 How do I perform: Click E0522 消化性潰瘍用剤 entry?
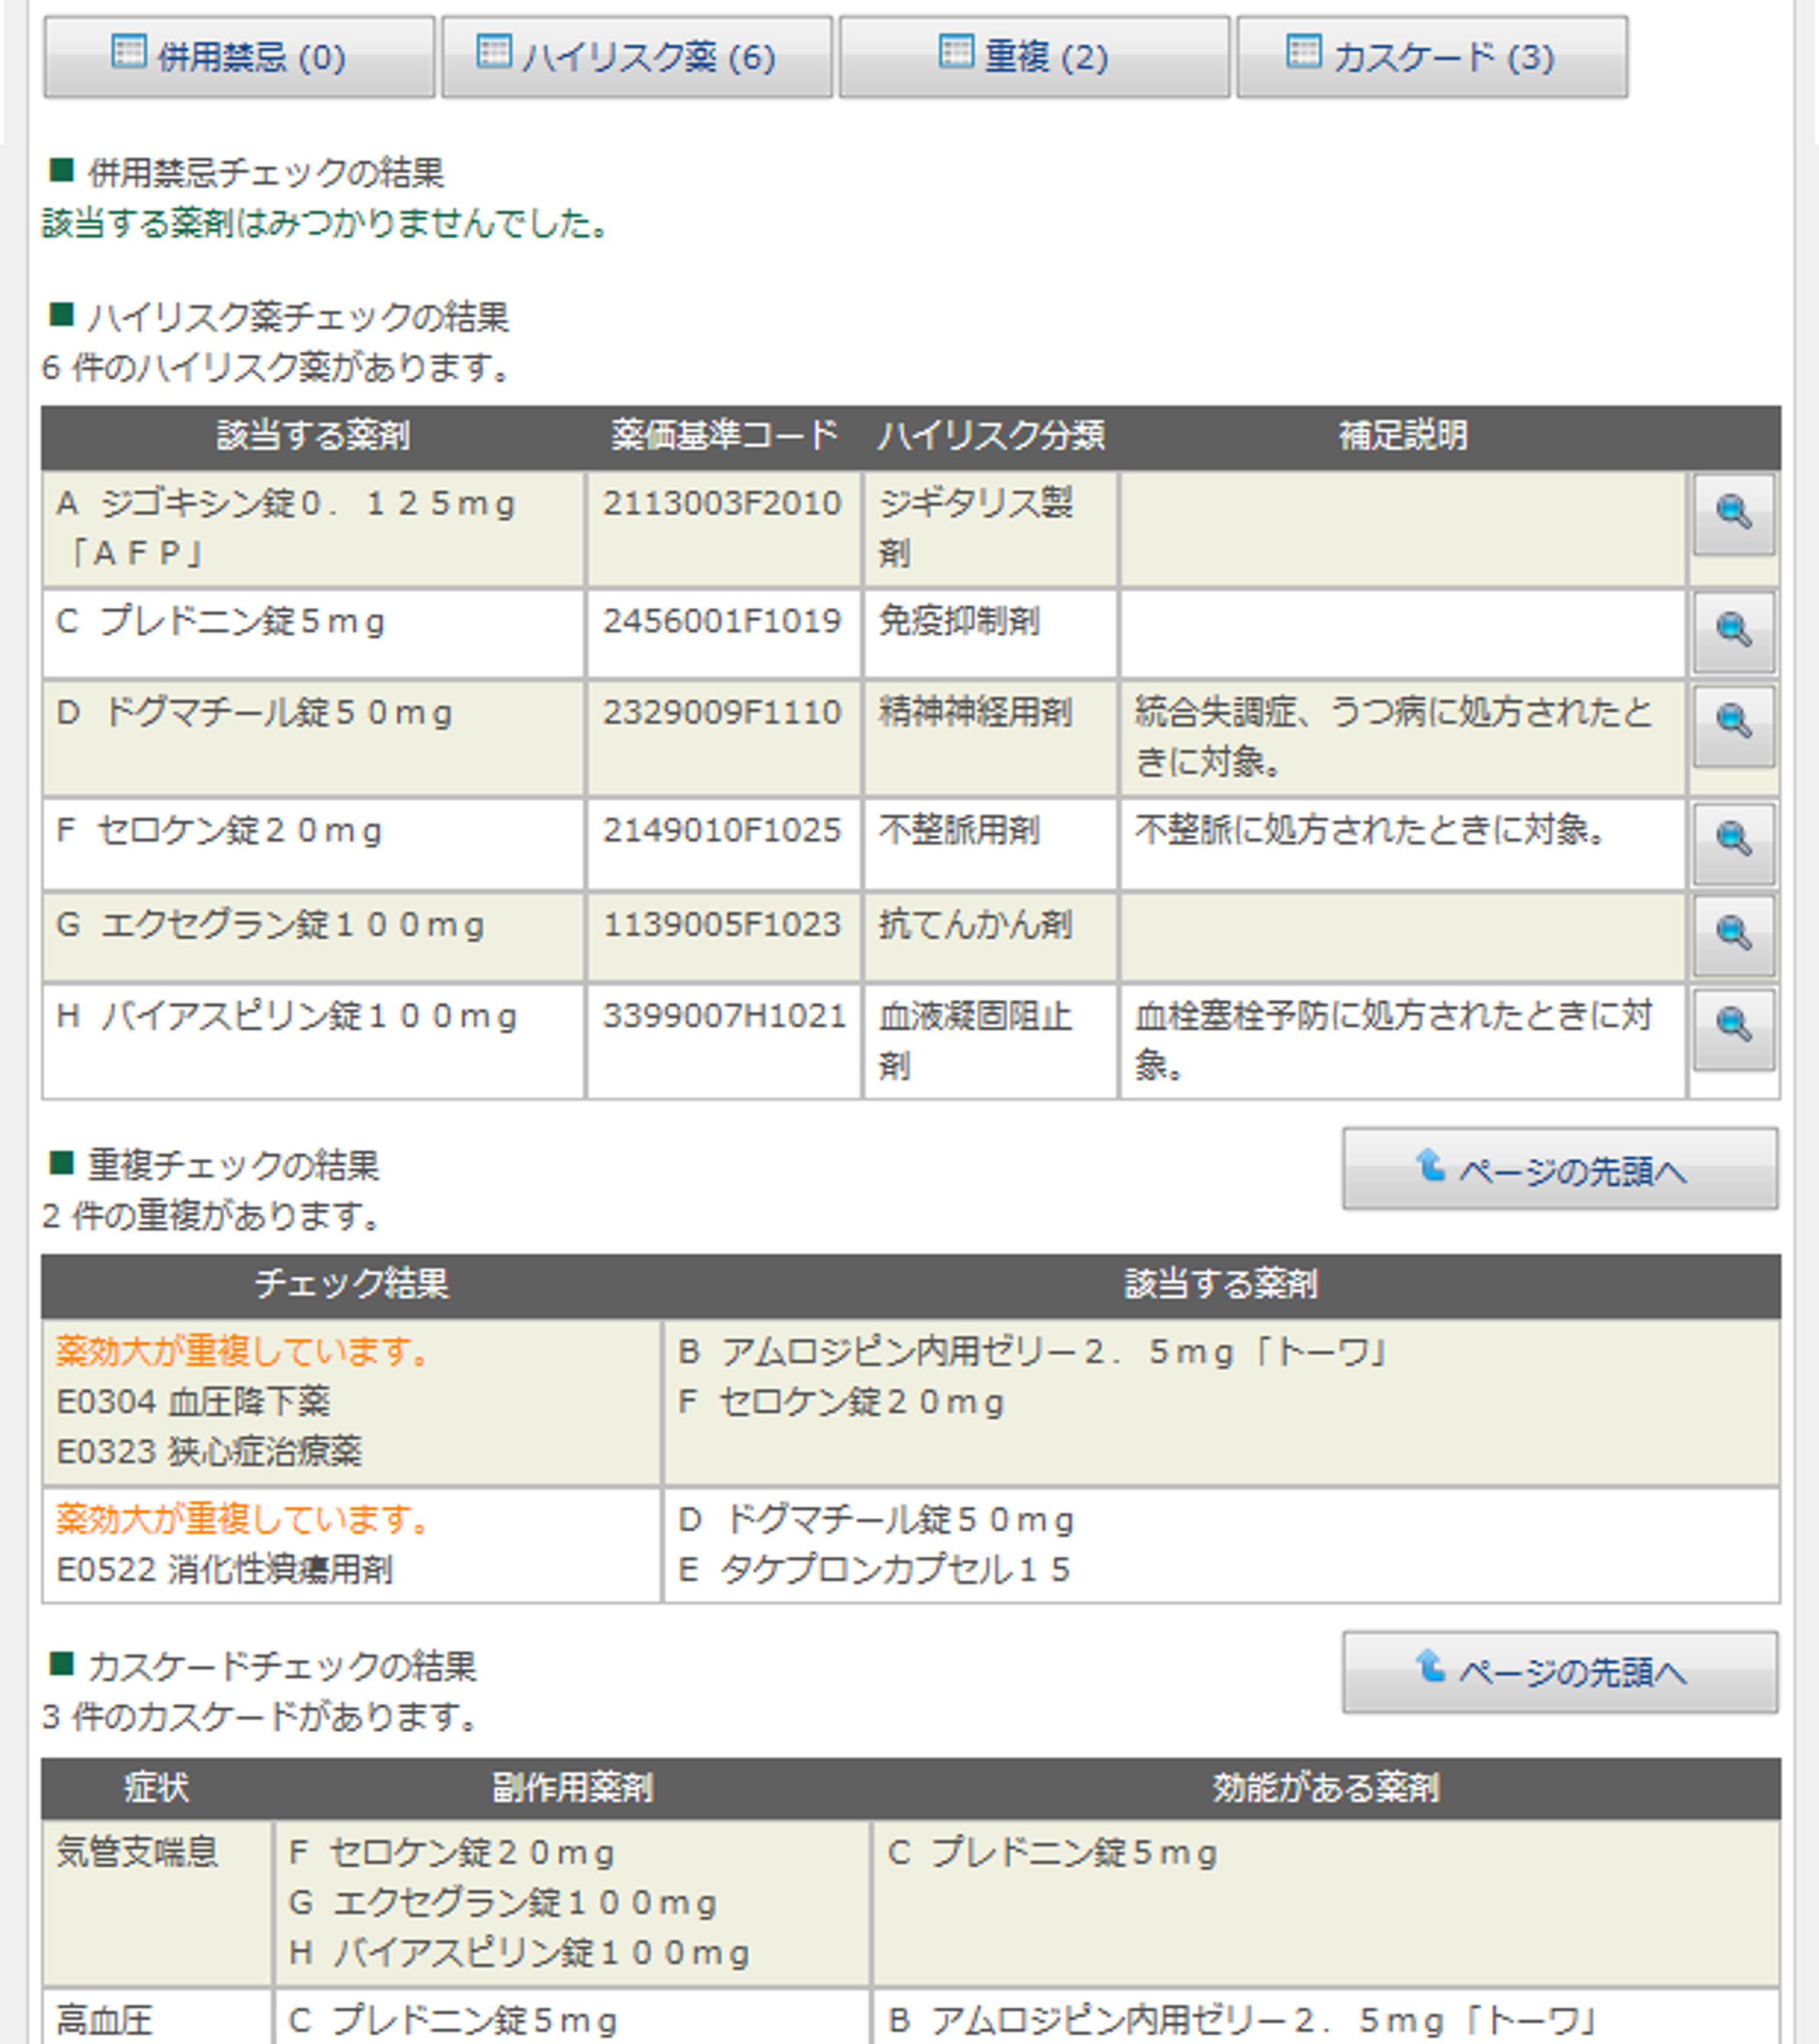(225, 1569)
